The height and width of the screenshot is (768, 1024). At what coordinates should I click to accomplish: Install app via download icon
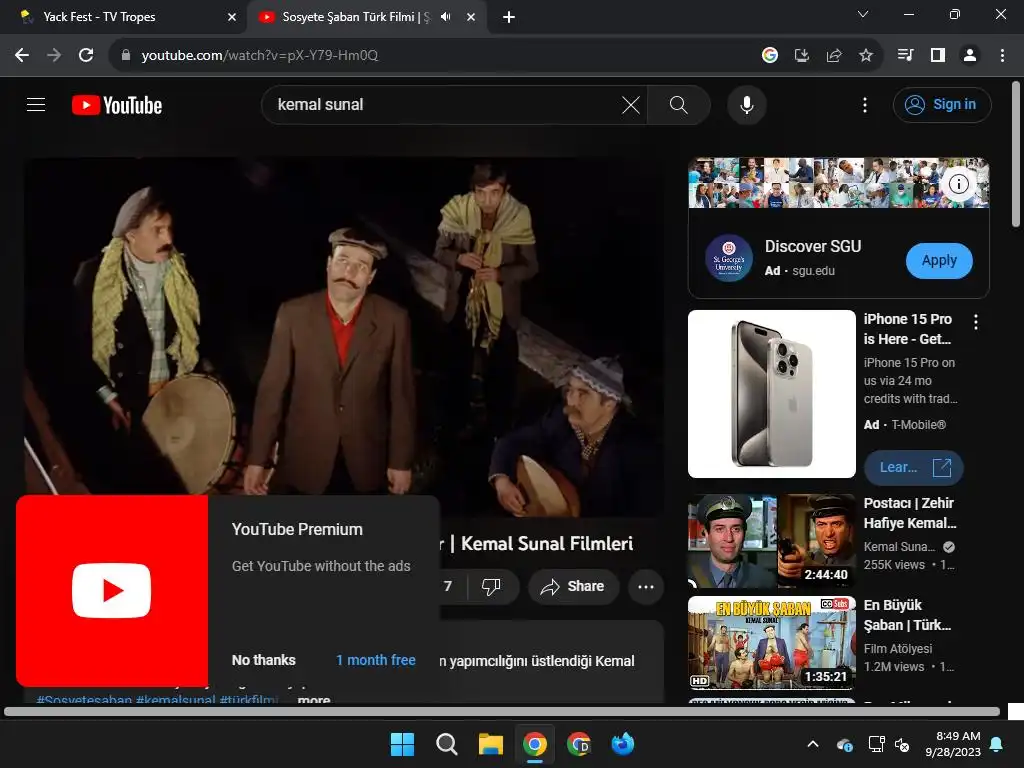[x=802, y=55]
